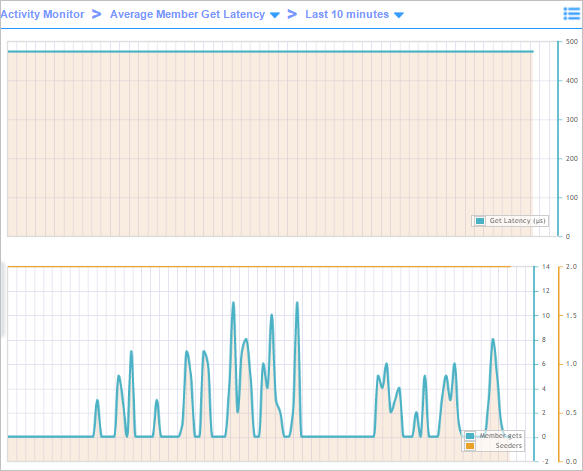
Task: Click the 0.0 value on seeders axis
Action: 571,461
